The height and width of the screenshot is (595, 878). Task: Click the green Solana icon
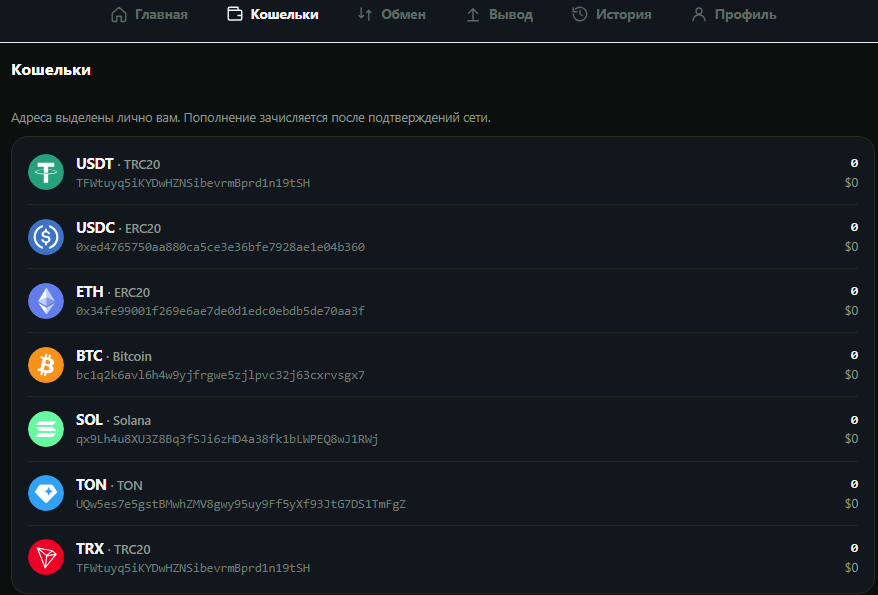pos(46,429)
